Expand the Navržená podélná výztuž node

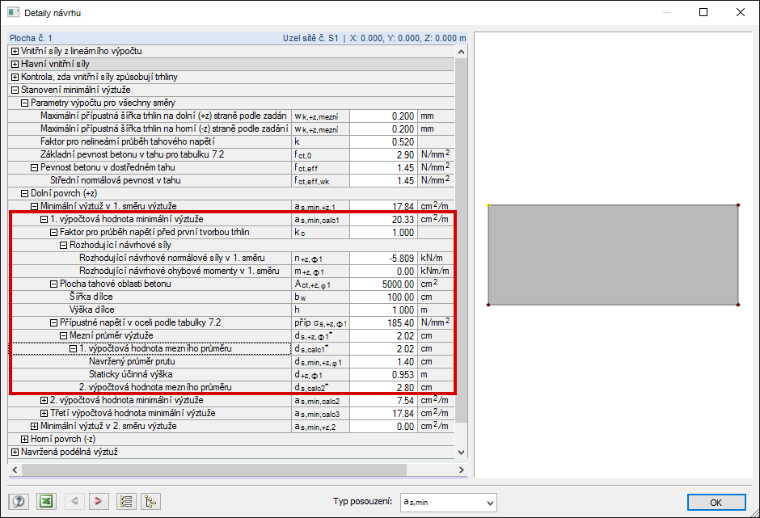pyautogui.click(x=15, y=452)
